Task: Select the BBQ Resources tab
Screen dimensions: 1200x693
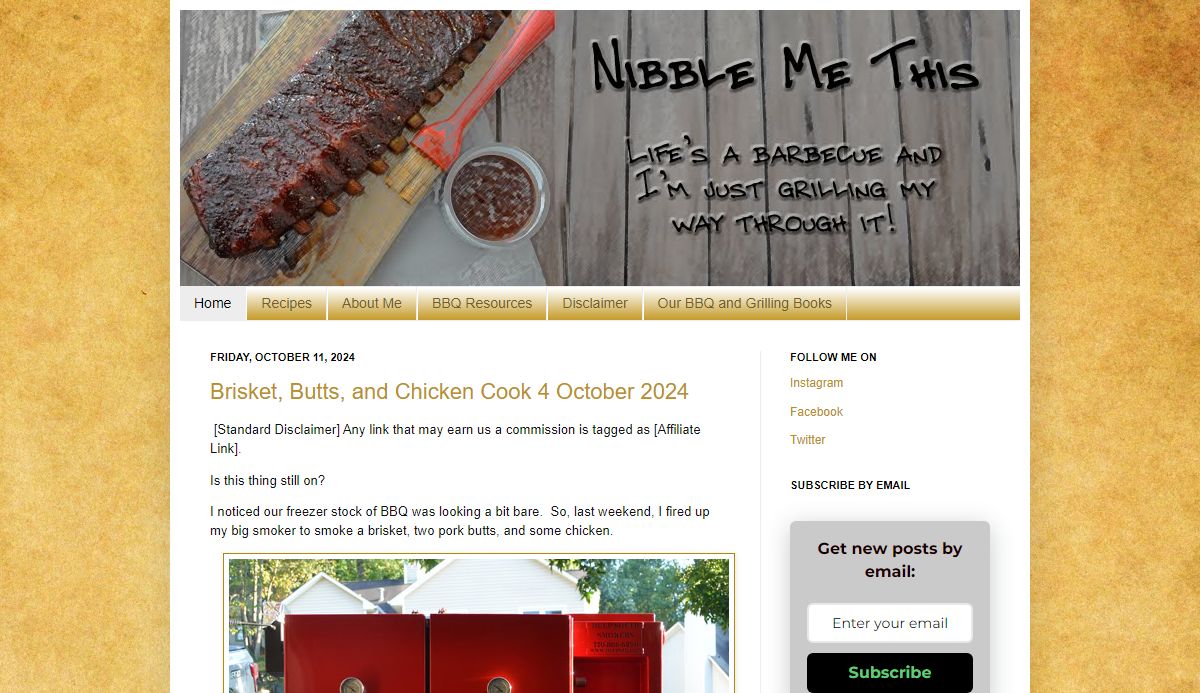Action: pos(482,303)
